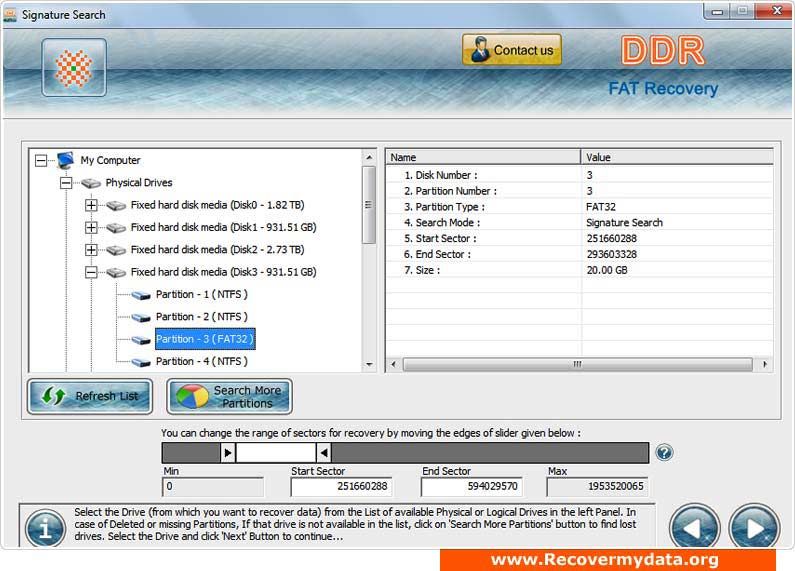
Task: Select the Disk Number row
Action: click(x=580, y=175)
